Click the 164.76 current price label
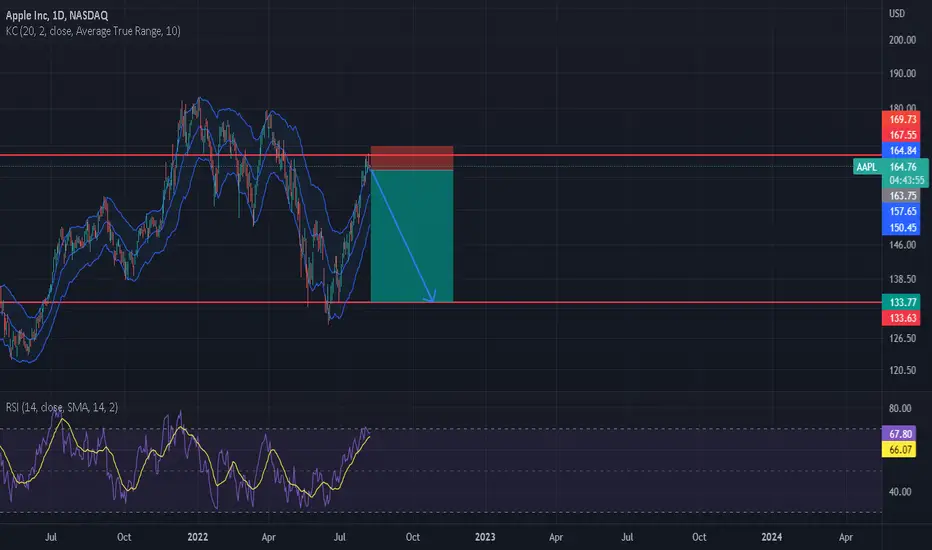932x550 pixels. 903,166
